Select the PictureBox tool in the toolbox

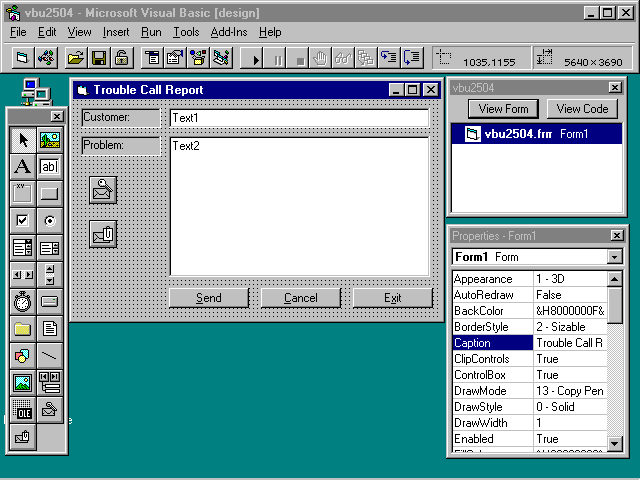point(49,140)
